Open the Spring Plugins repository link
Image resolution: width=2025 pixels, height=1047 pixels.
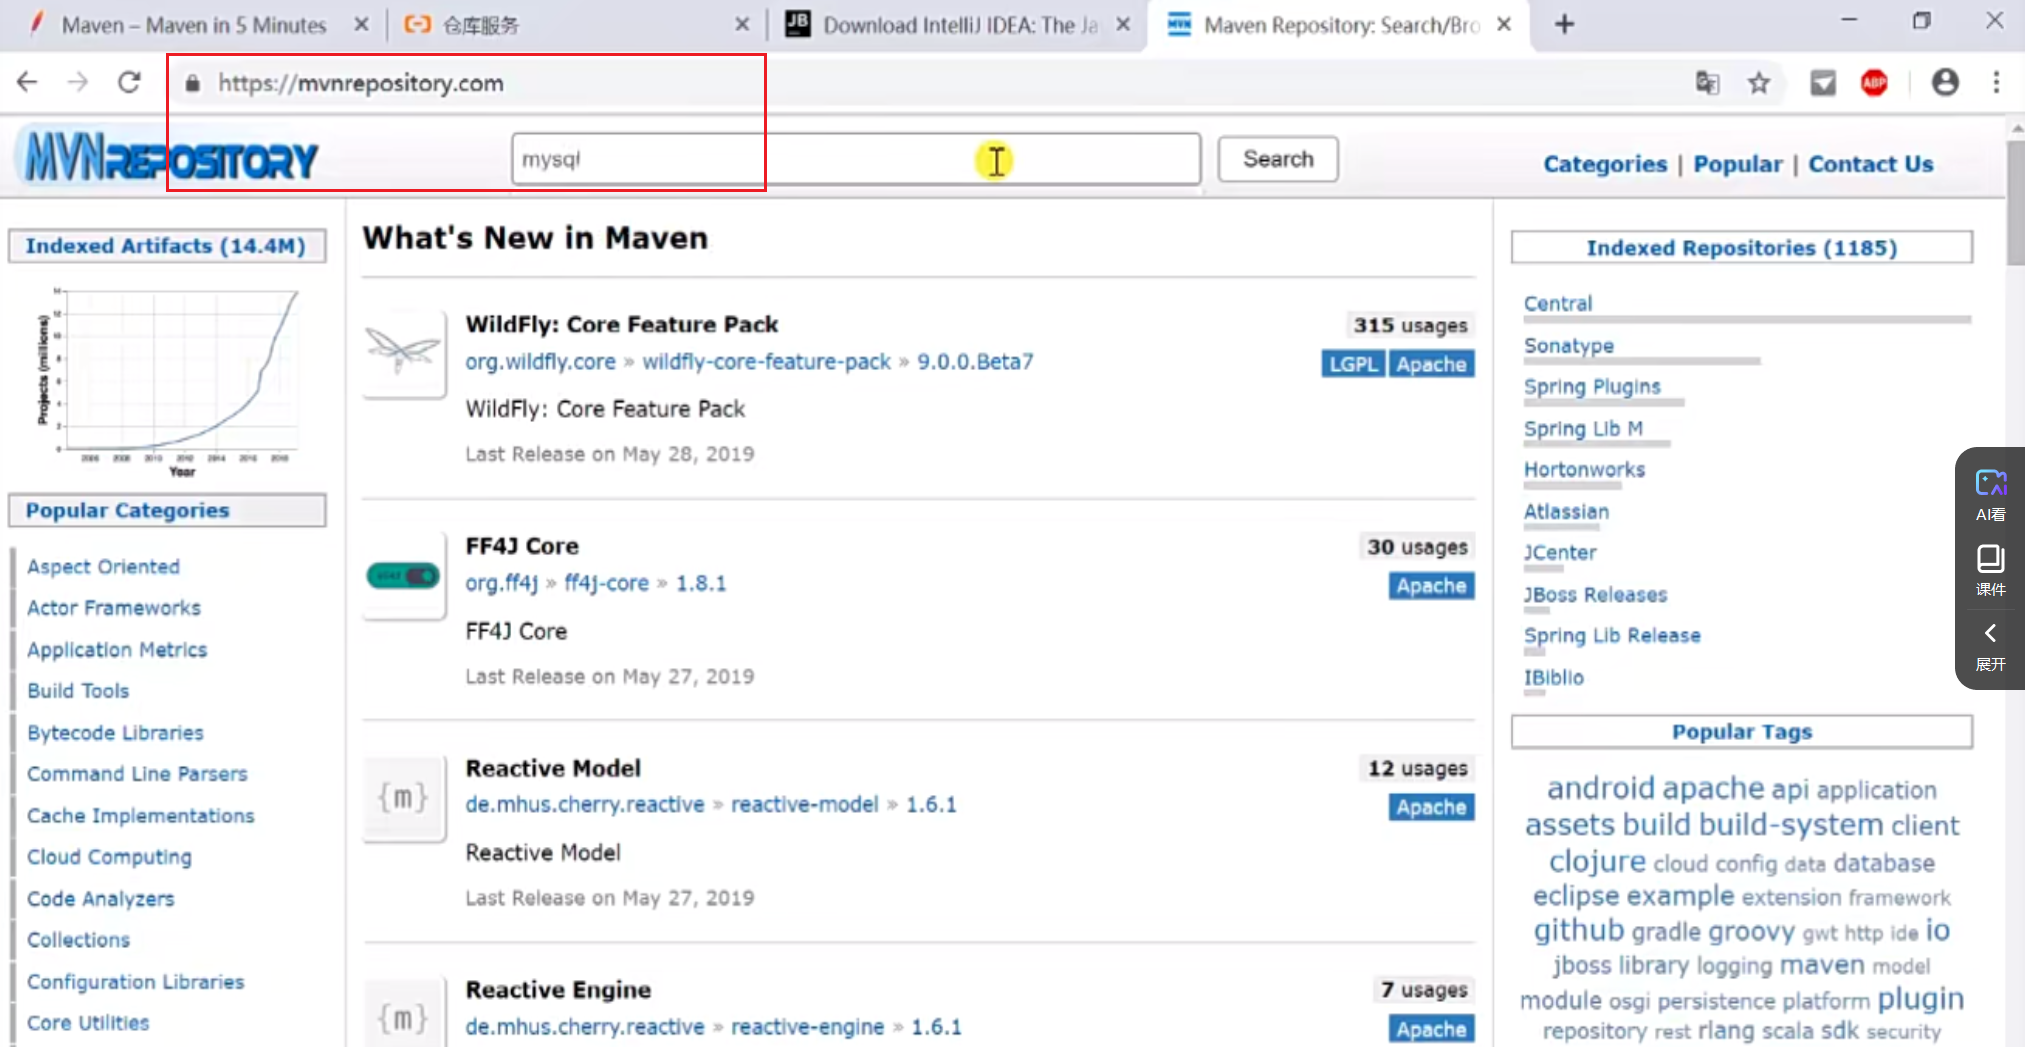1592,386
